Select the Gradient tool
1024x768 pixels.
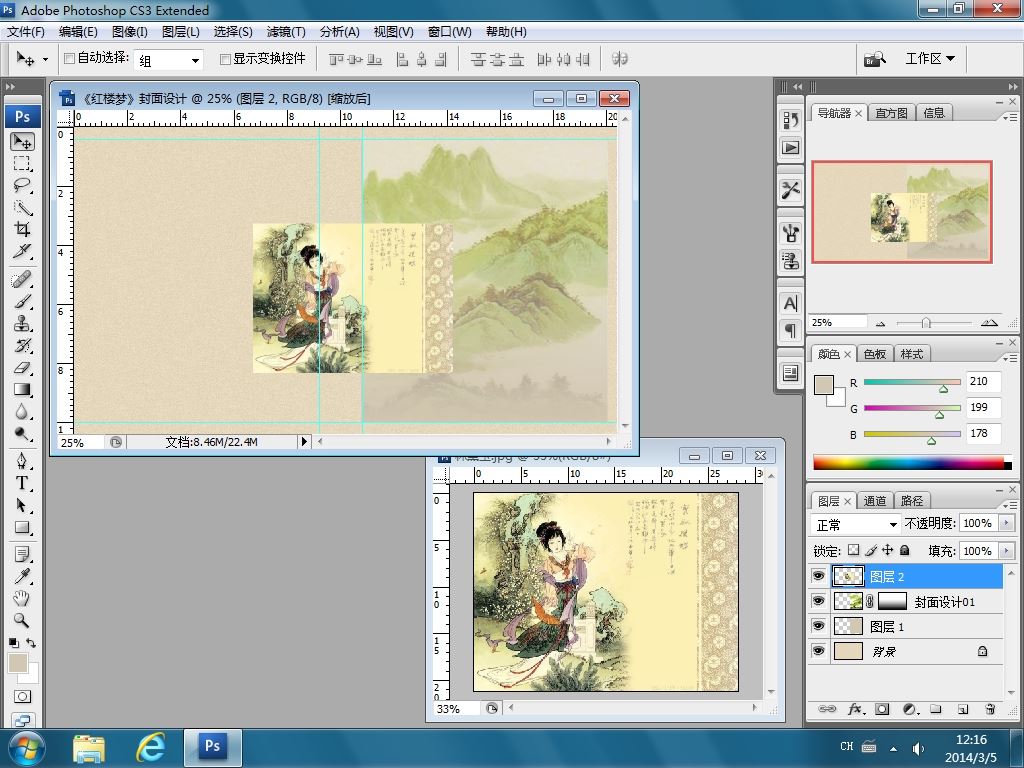pos(22,390)
